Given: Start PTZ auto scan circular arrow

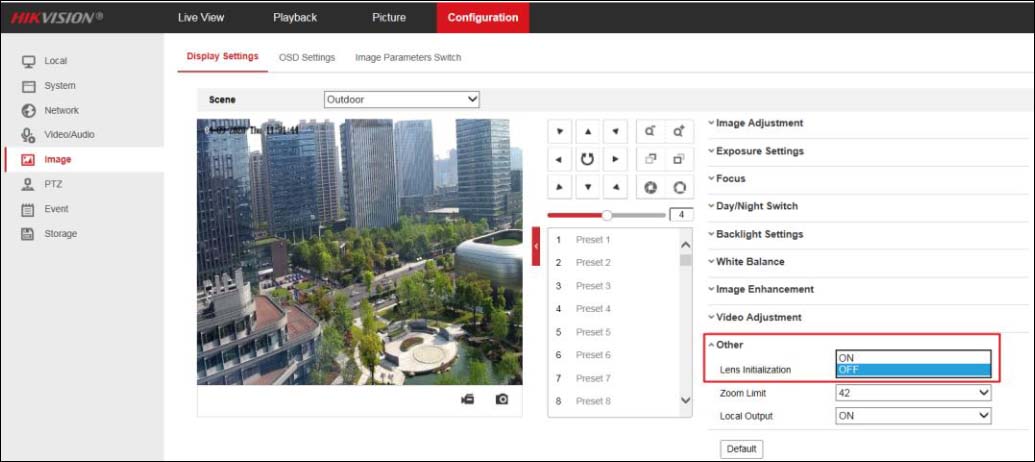Looking at the screenshot, I should click(x=587, y=159).
